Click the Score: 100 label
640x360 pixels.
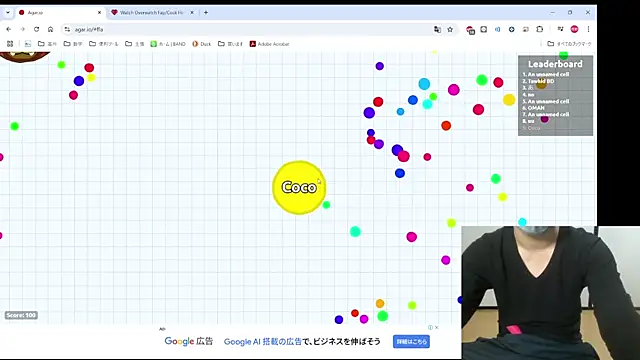click(21, 315)
